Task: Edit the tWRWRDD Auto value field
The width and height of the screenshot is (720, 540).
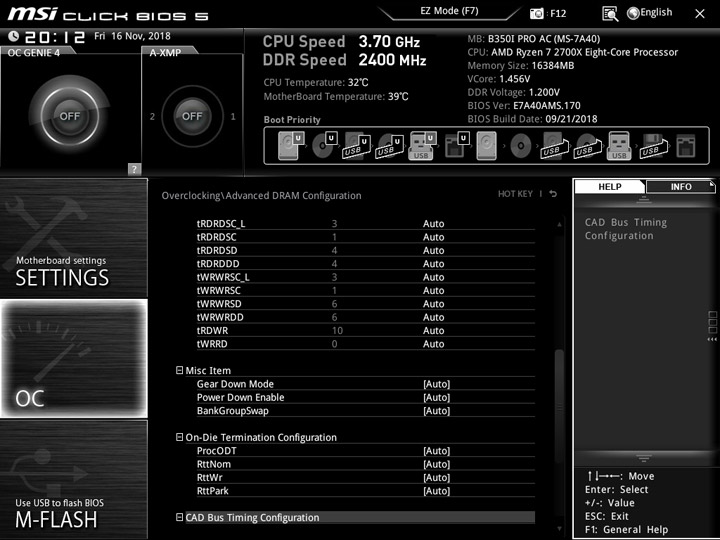Action: click(x=433, y=317)
